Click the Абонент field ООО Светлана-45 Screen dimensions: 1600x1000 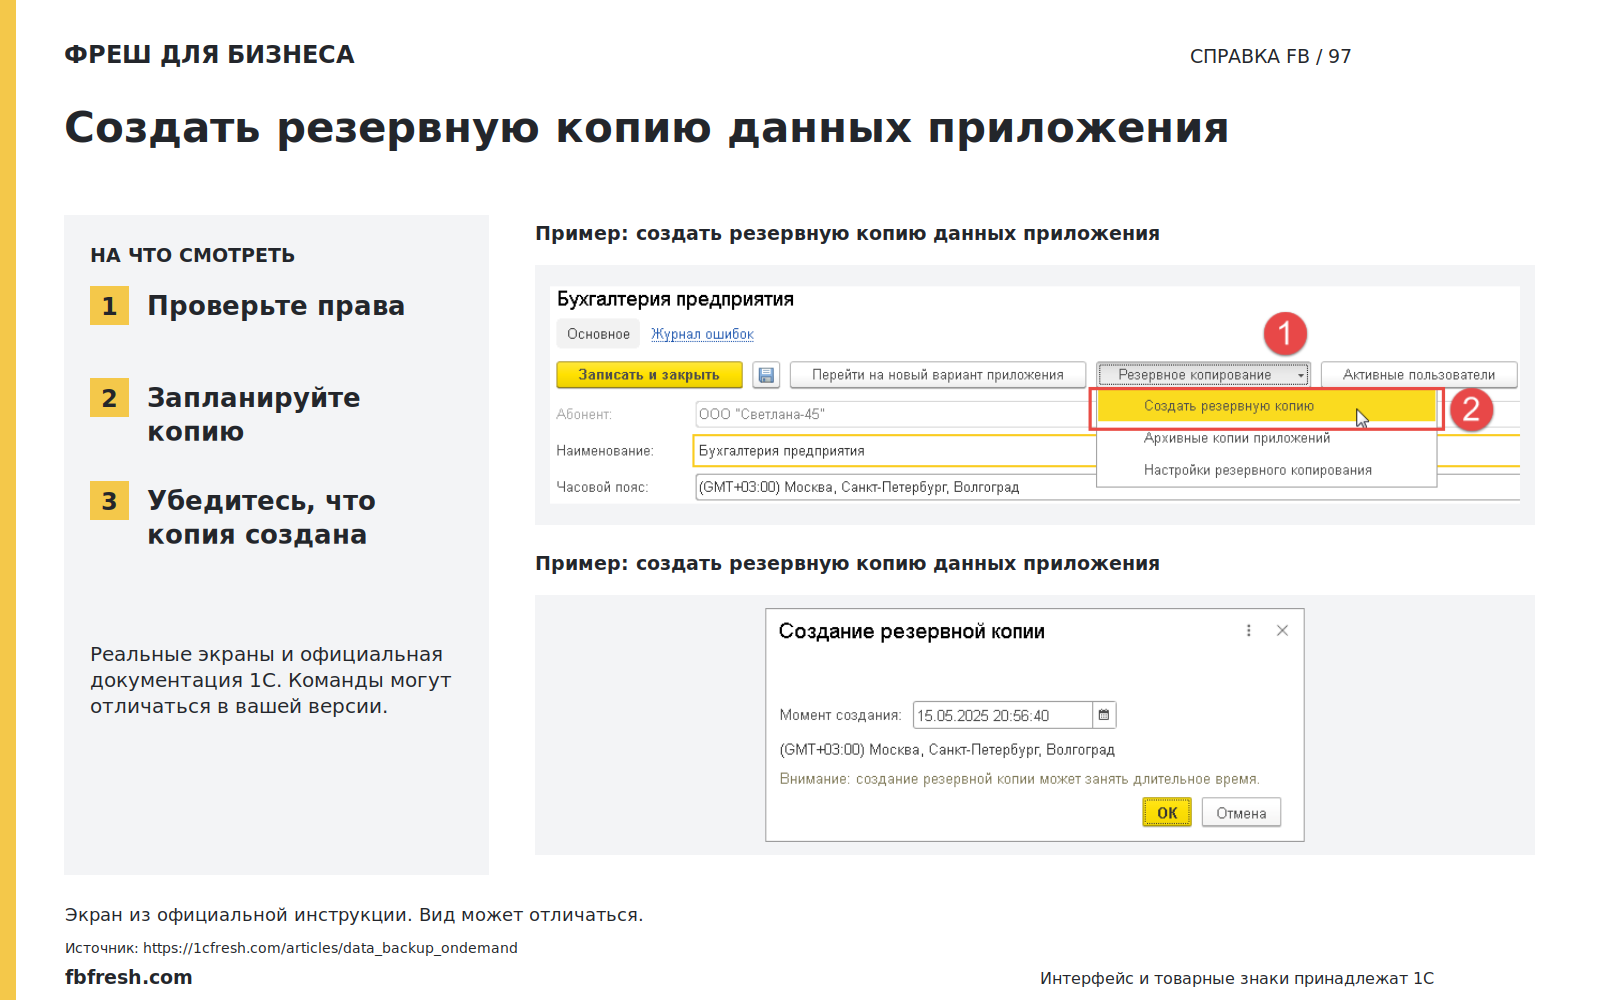(895, 414)
